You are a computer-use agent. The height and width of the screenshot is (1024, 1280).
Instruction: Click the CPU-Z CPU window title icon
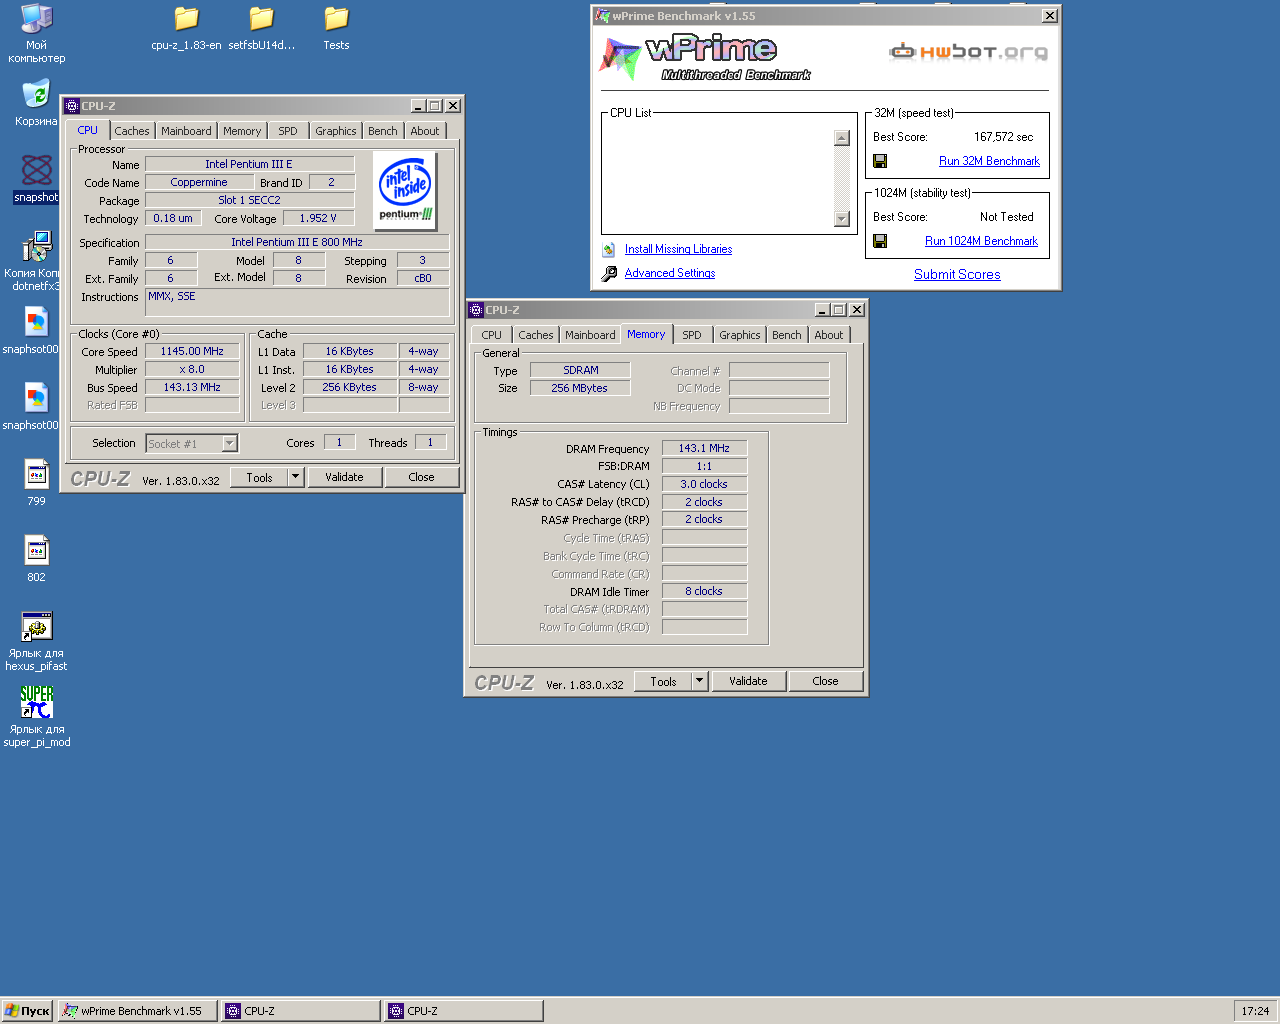click(72, 106)
